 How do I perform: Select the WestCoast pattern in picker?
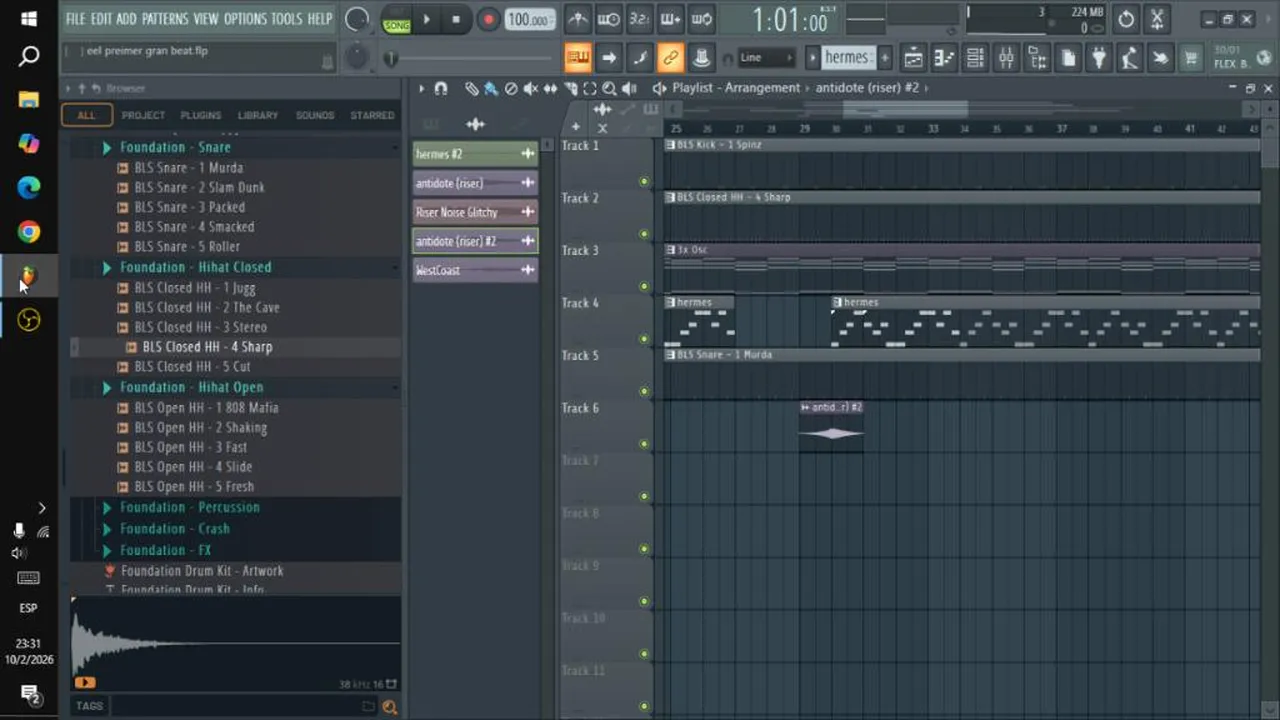[475, 270]
